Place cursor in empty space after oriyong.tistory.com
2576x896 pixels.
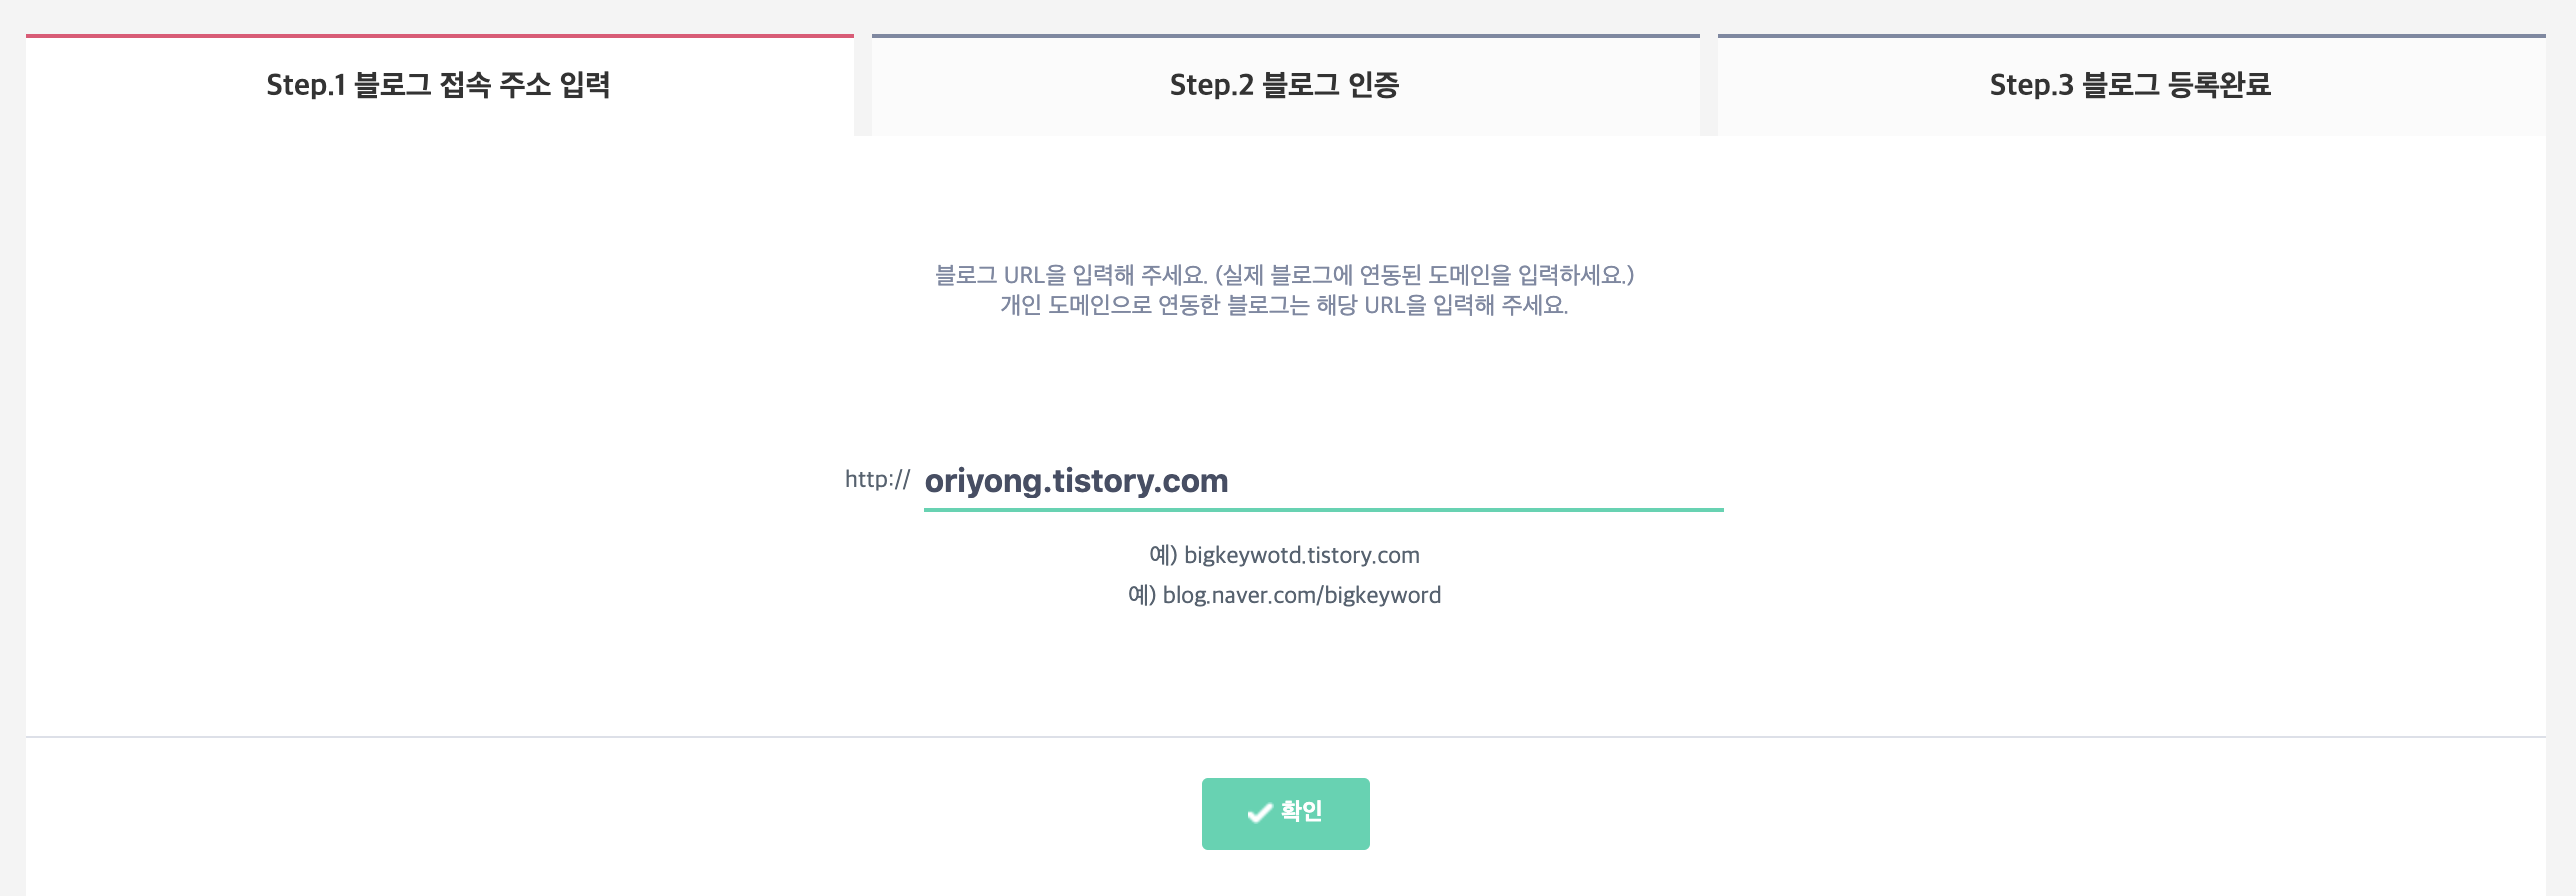(x=1475, y=481)
